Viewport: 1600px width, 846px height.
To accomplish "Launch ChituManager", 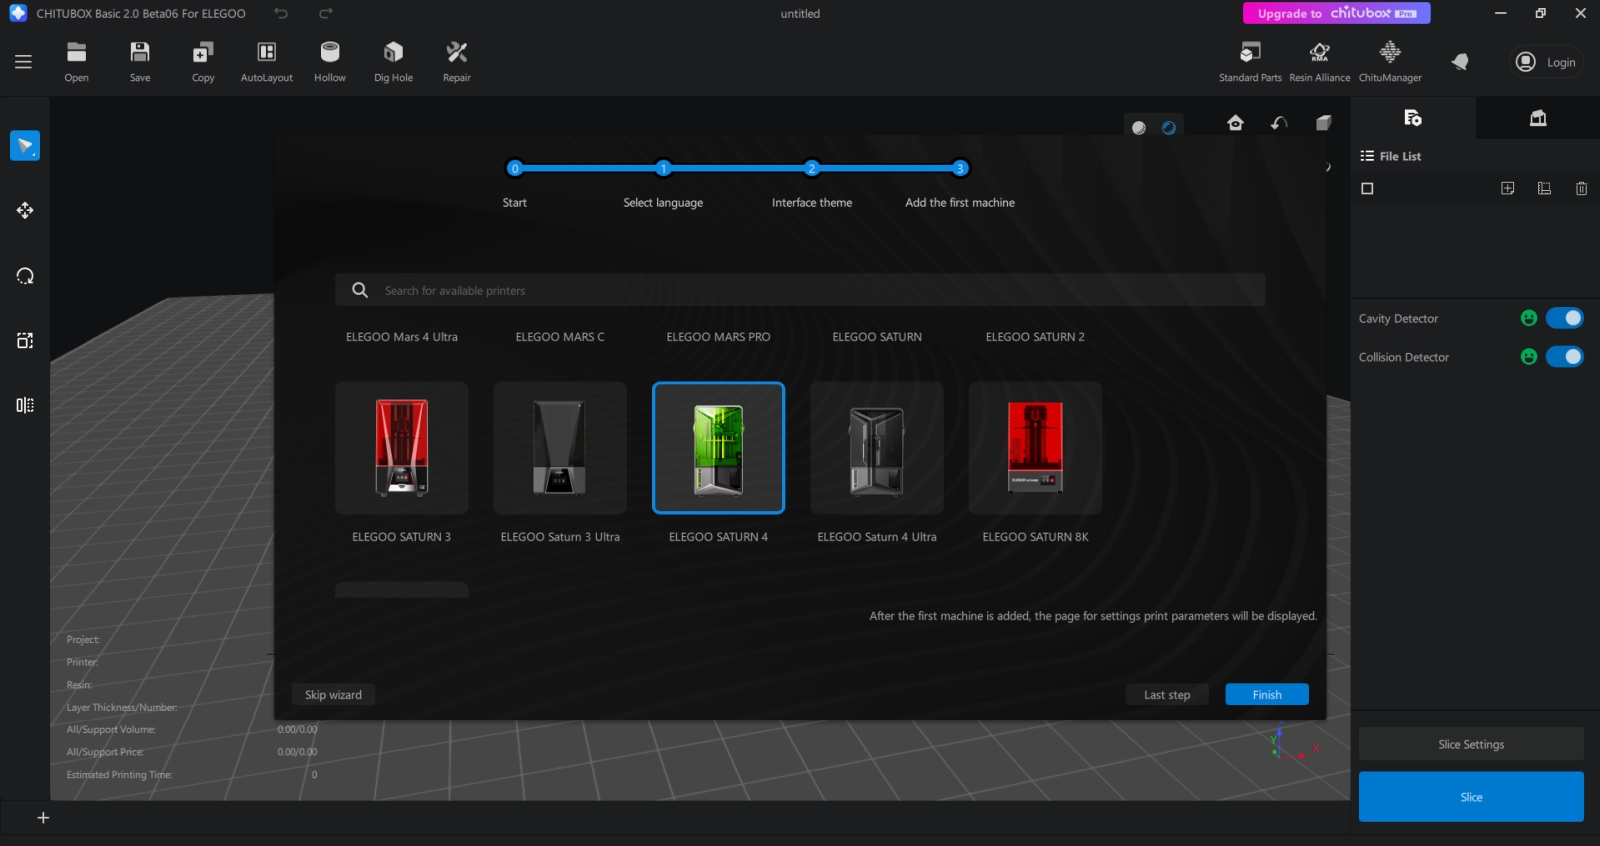I will [x=1390, y=62].
